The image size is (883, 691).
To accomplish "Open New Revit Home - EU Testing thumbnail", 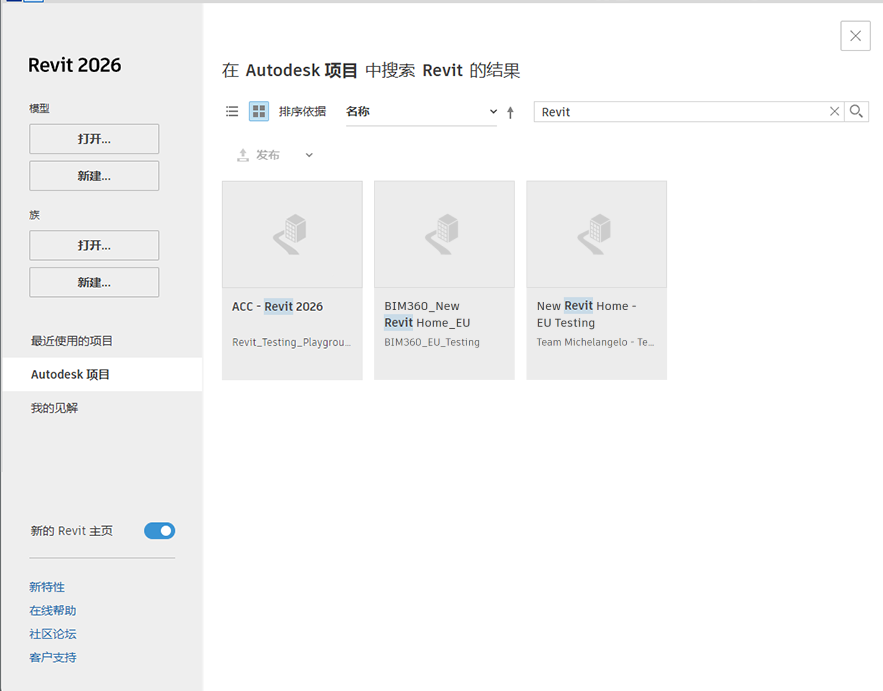I will coord(596,234).
